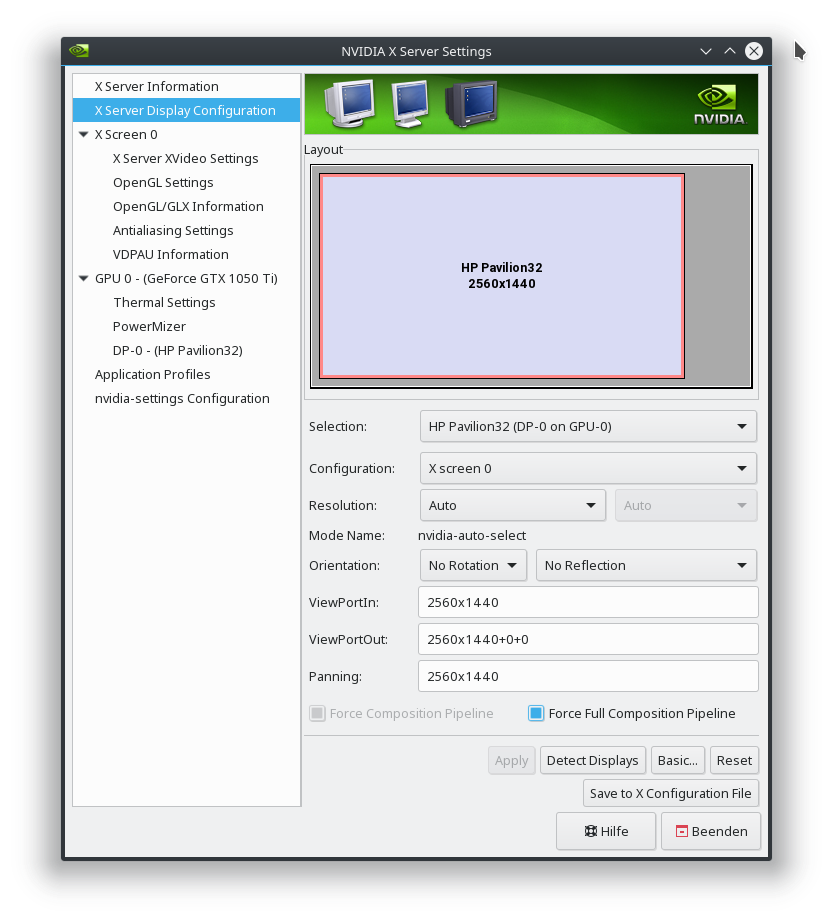Screen dimensions: 833x922
Task: Click the Apply button
Action: (x=511, y=760)
